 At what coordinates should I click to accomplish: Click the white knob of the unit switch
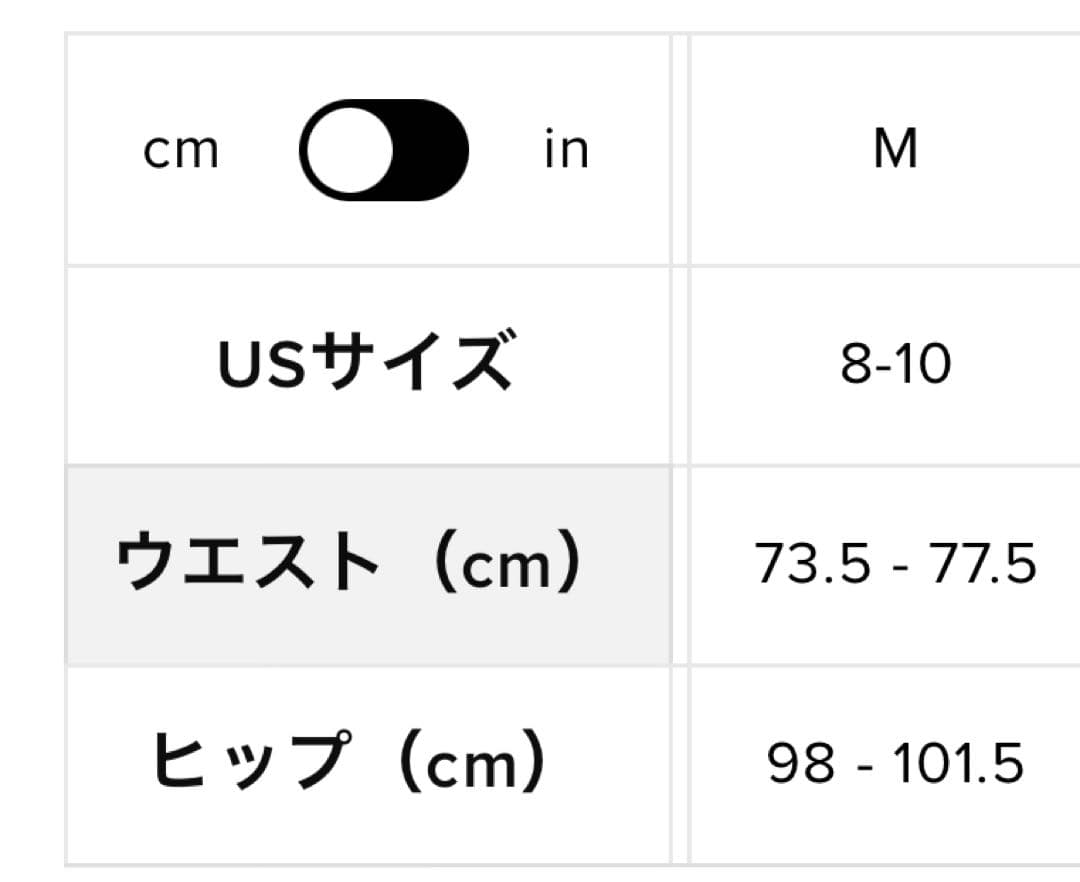(349, 150)
